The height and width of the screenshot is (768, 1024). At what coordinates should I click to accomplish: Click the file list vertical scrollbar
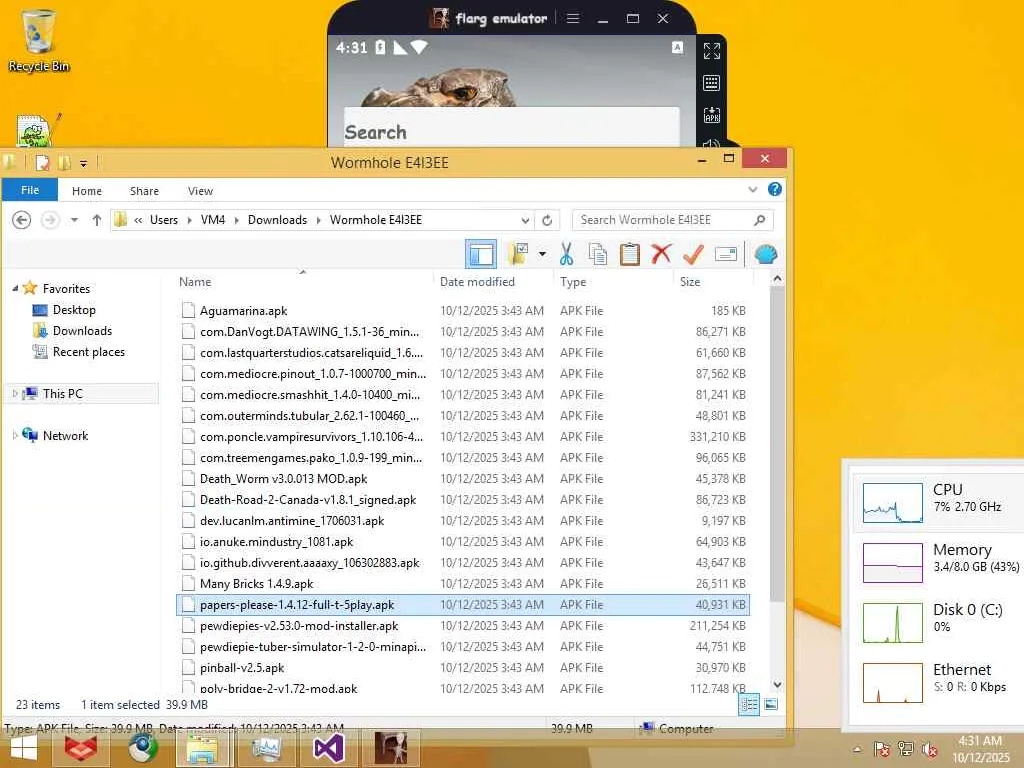point(777,444)
